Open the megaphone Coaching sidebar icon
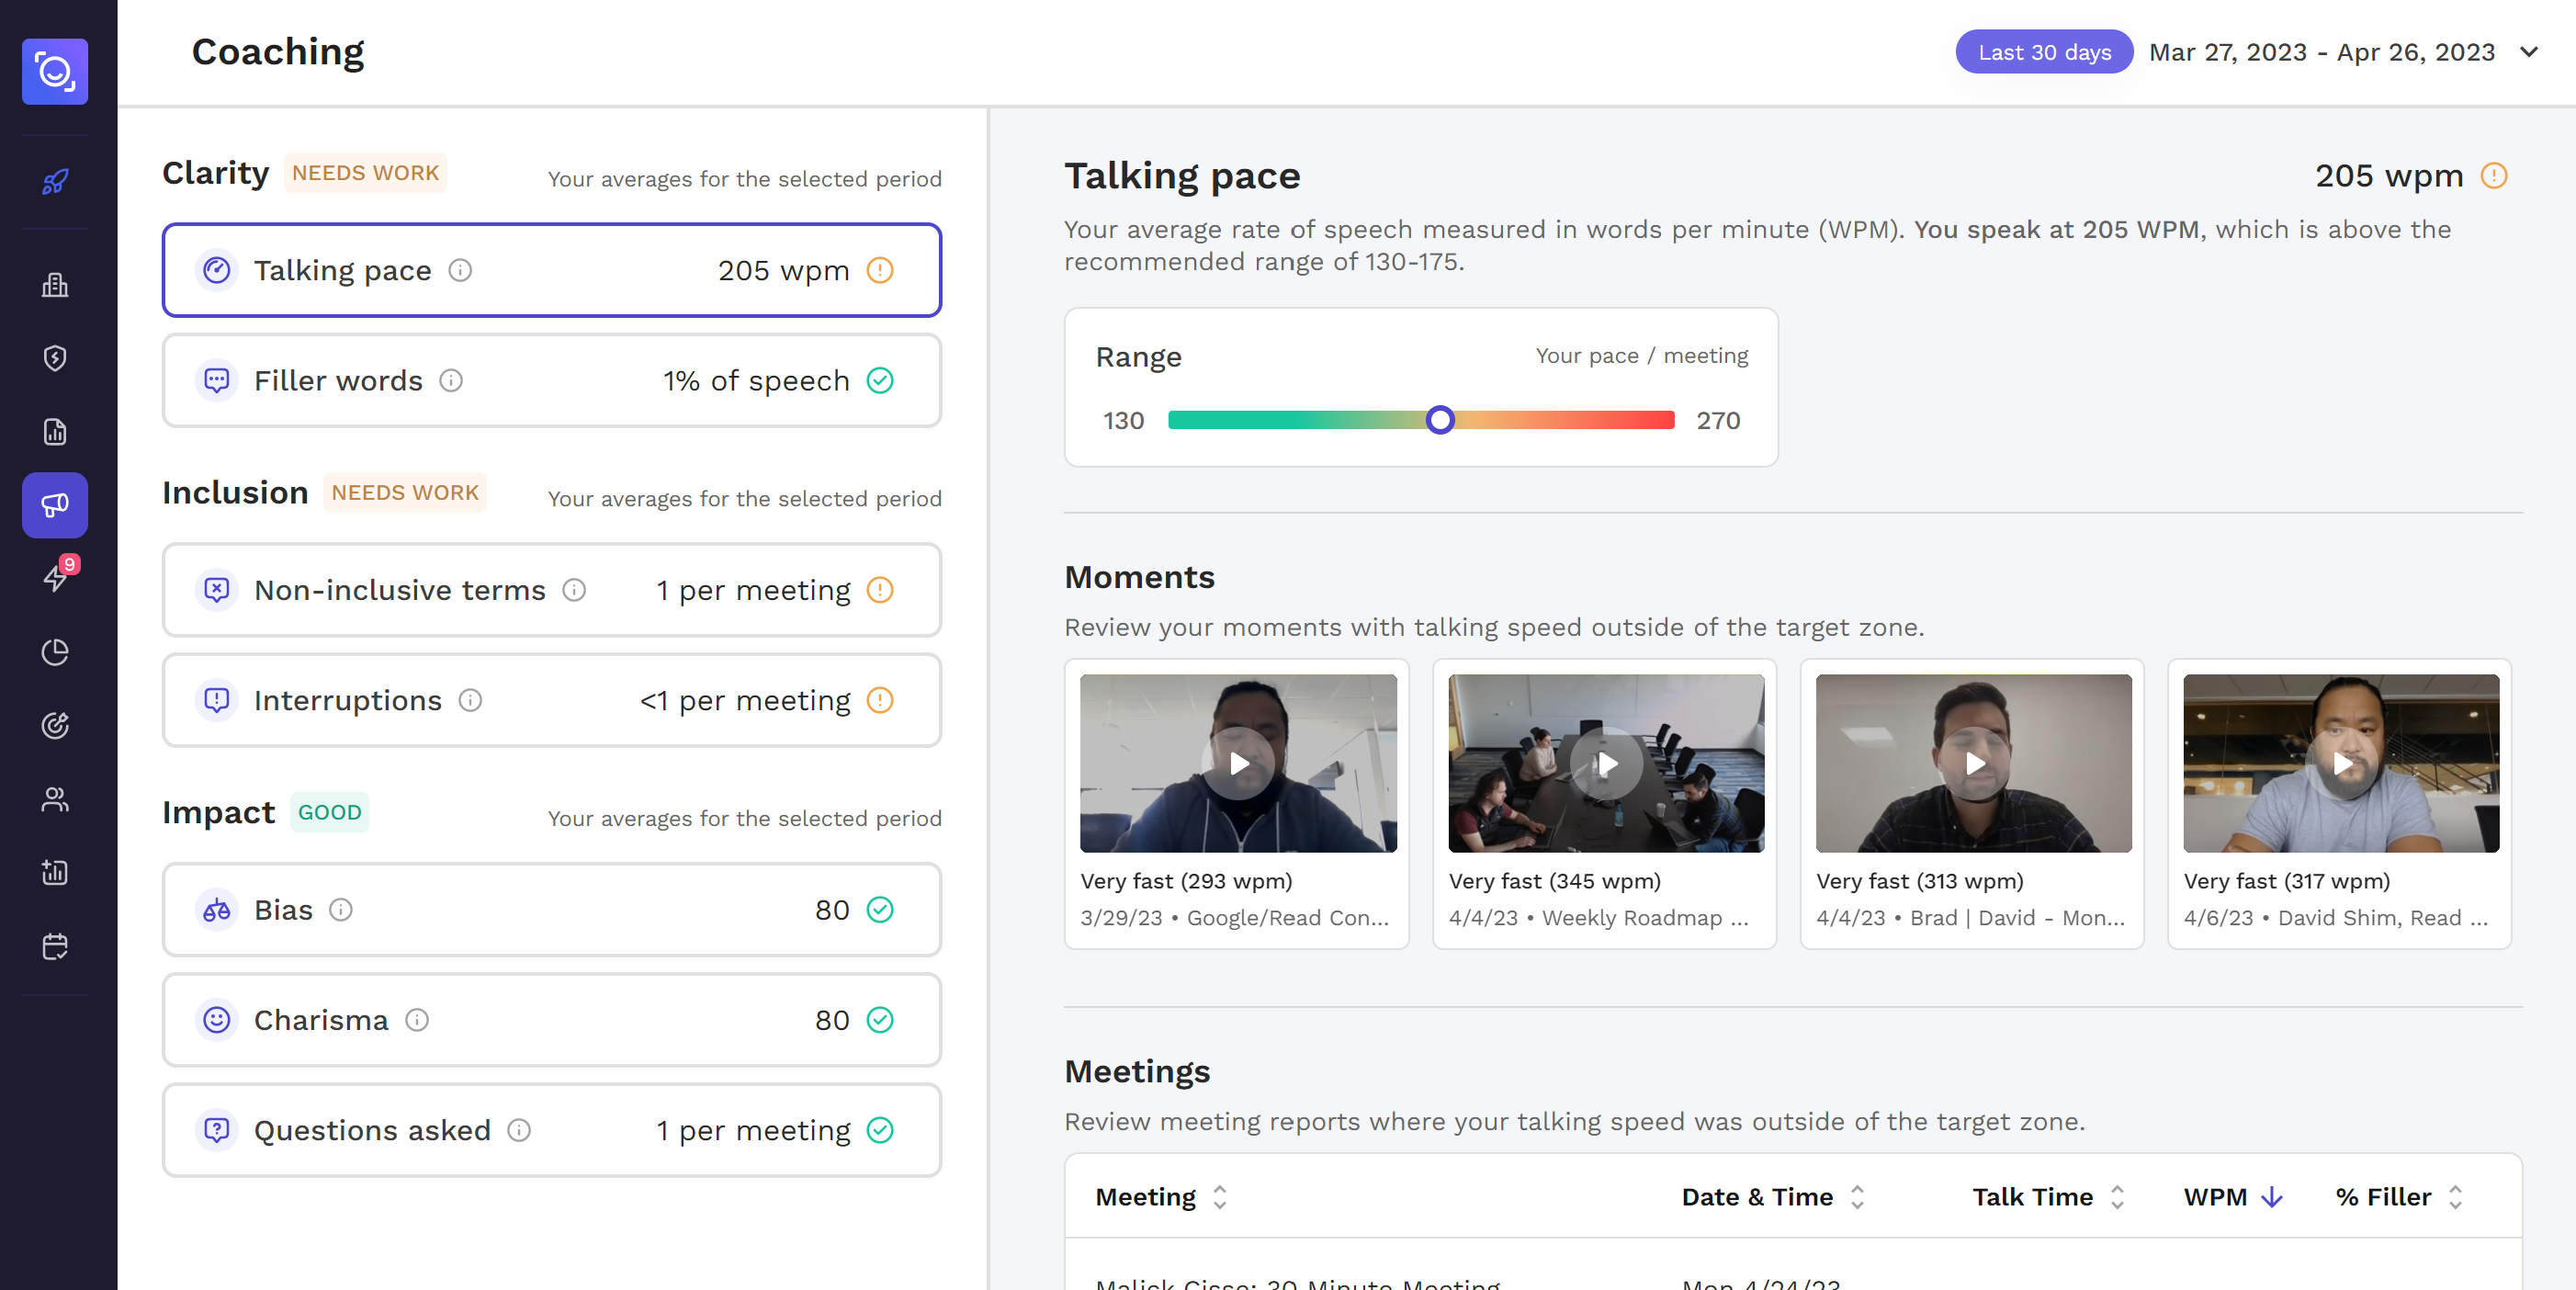Viewport: 2576px width, 1290px height. [55, 504]
